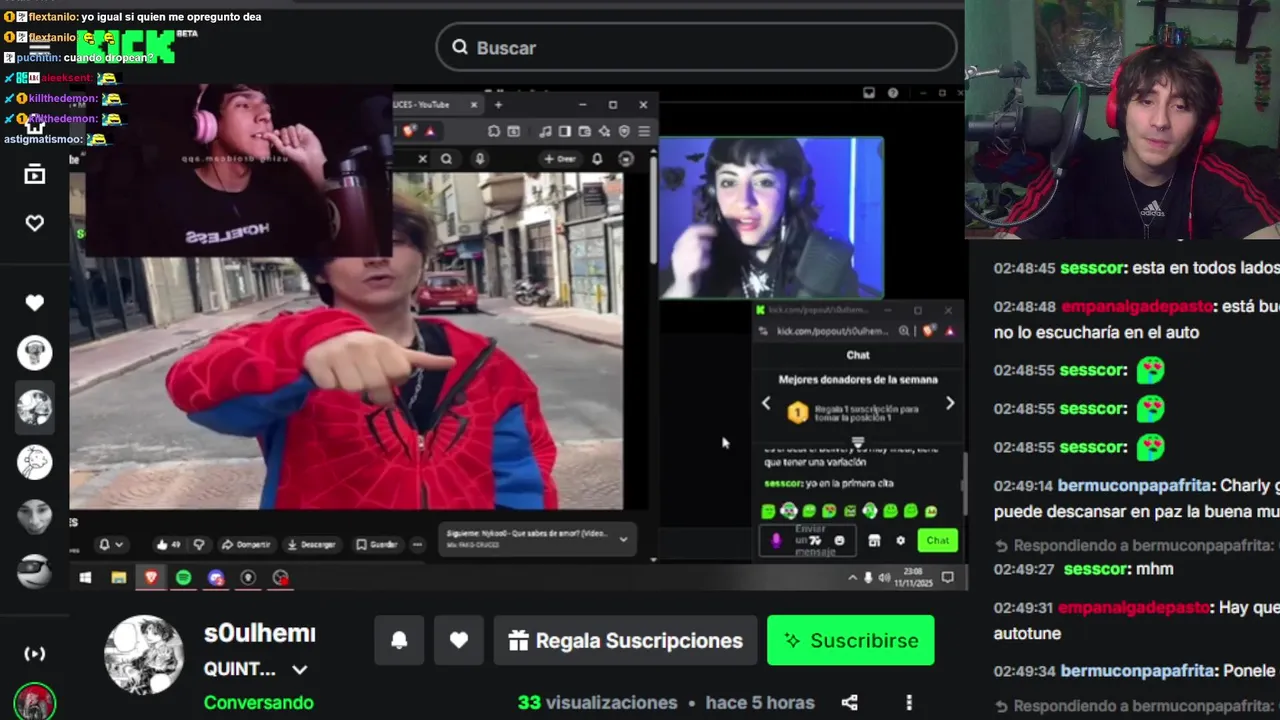Click the green Chat send button
Viewport: 1280px width, 720px height.
(937, 540)
